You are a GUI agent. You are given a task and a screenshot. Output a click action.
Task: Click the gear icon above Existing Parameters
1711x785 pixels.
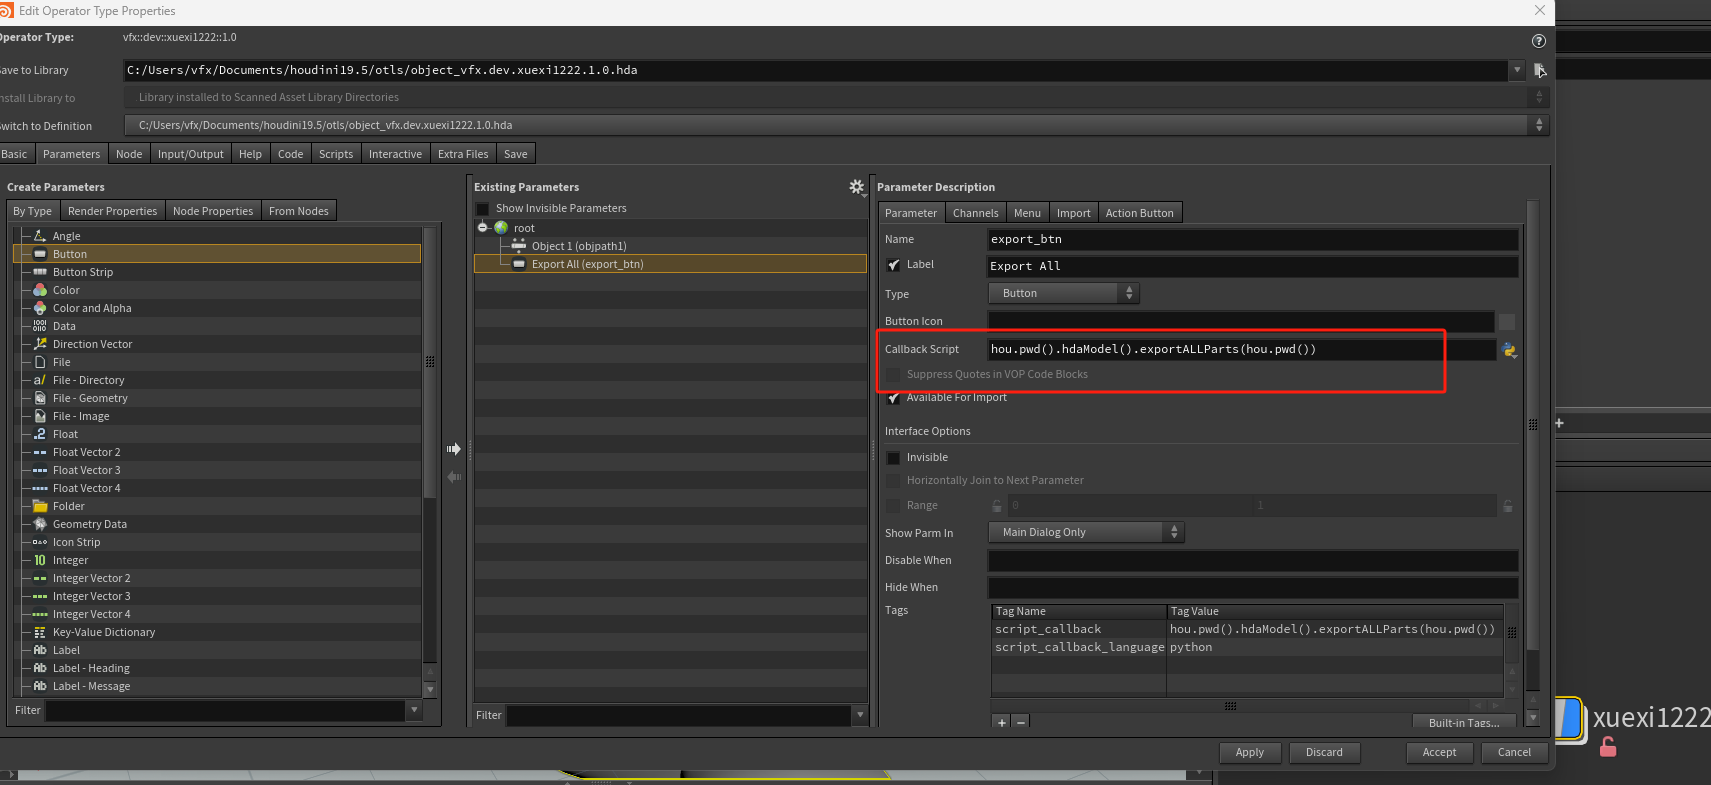[856, 187]
